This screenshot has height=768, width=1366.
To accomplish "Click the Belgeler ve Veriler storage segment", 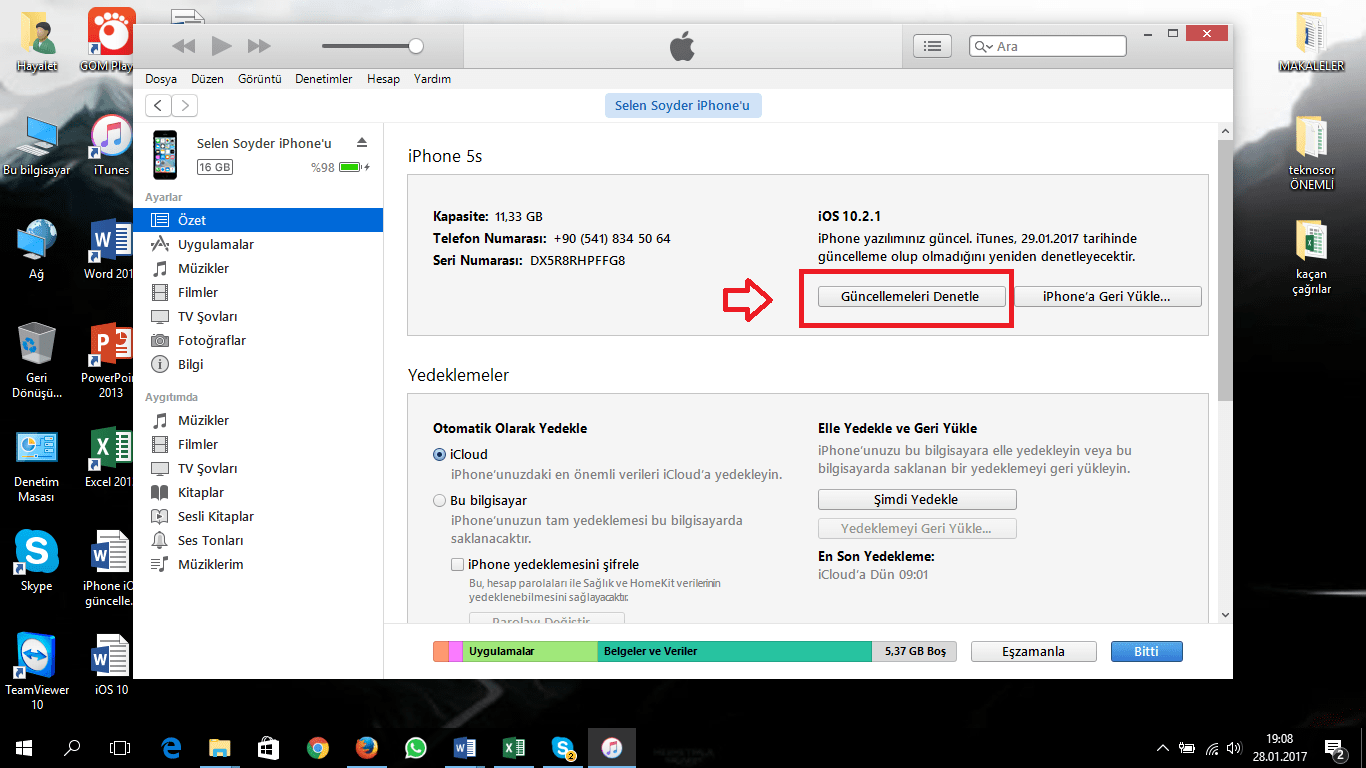I will click(x=735, y=651).
